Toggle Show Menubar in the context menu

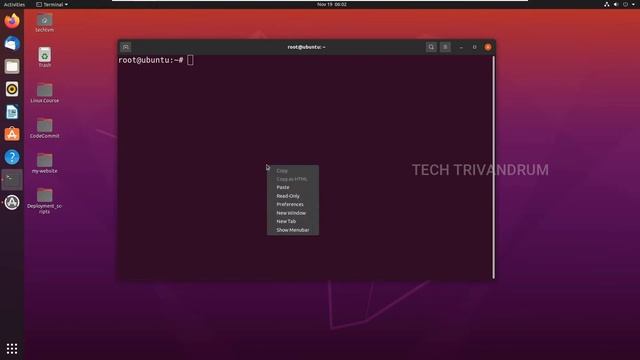pyautogui.click(x=293, y=230)
